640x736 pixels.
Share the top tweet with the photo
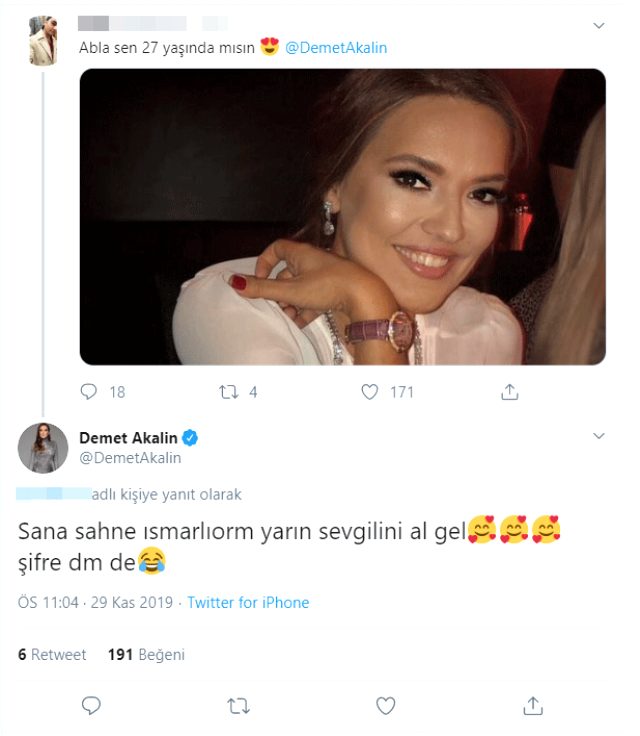[x=509, y=392]
